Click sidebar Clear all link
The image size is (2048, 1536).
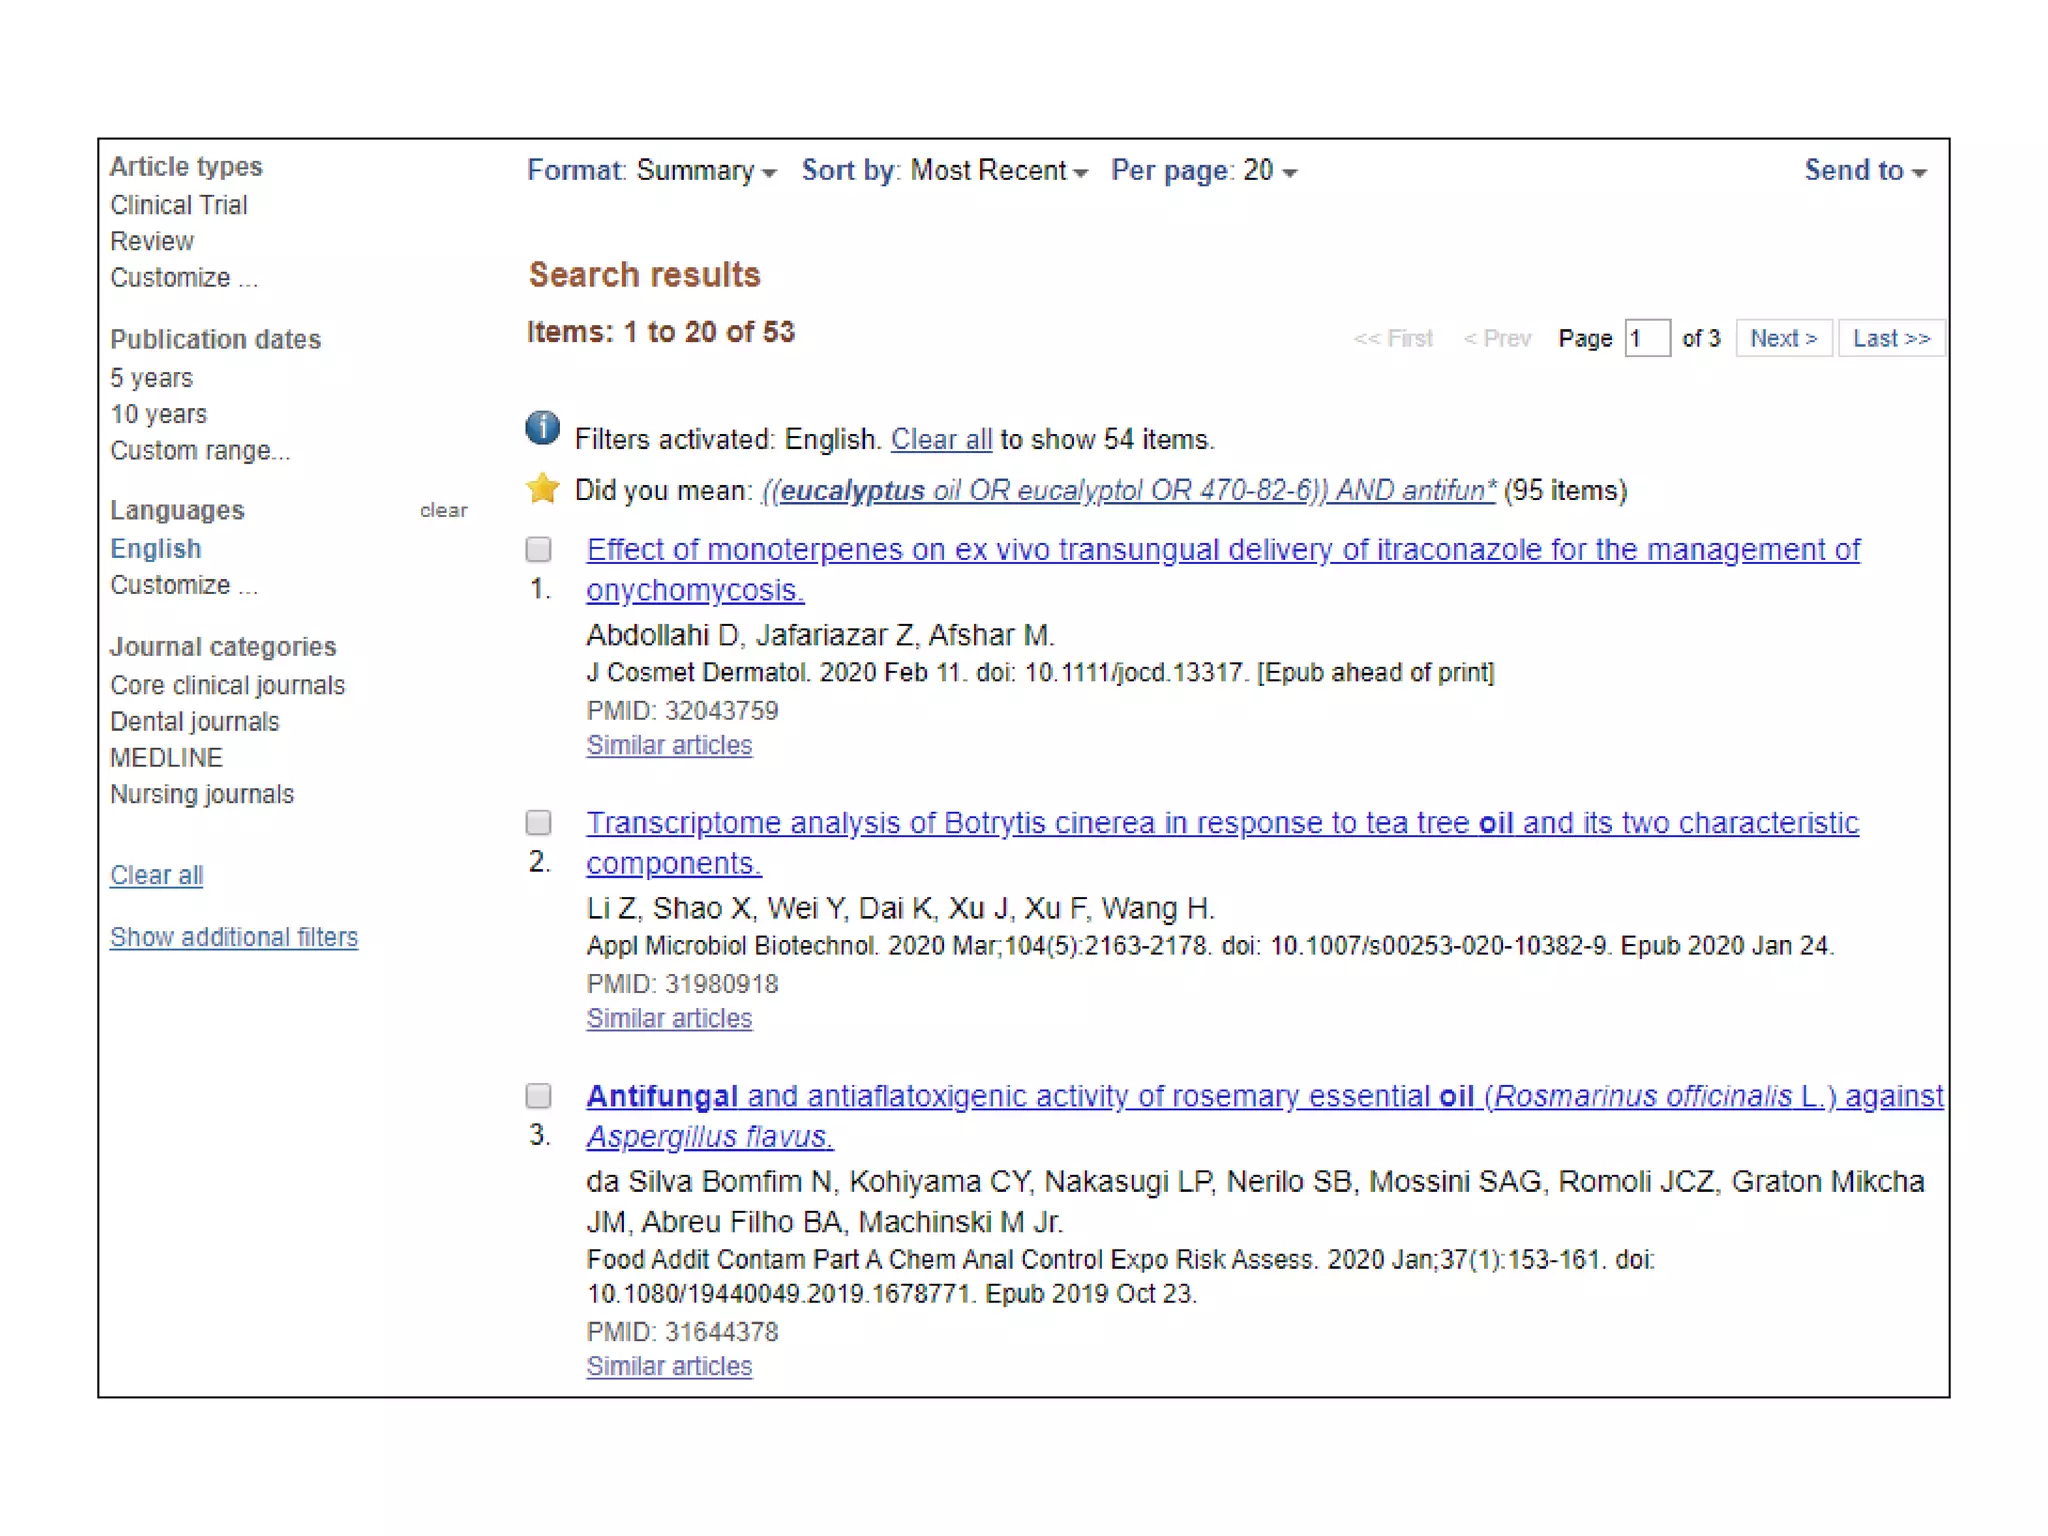click(157, 875)
